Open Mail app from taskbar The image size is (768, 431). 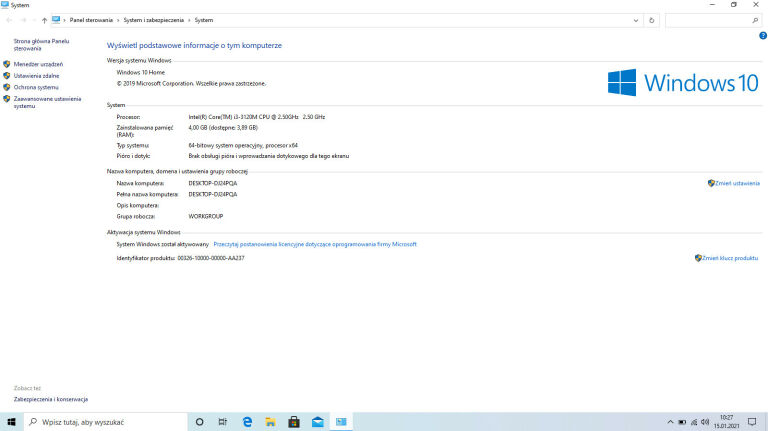(317, 422)
